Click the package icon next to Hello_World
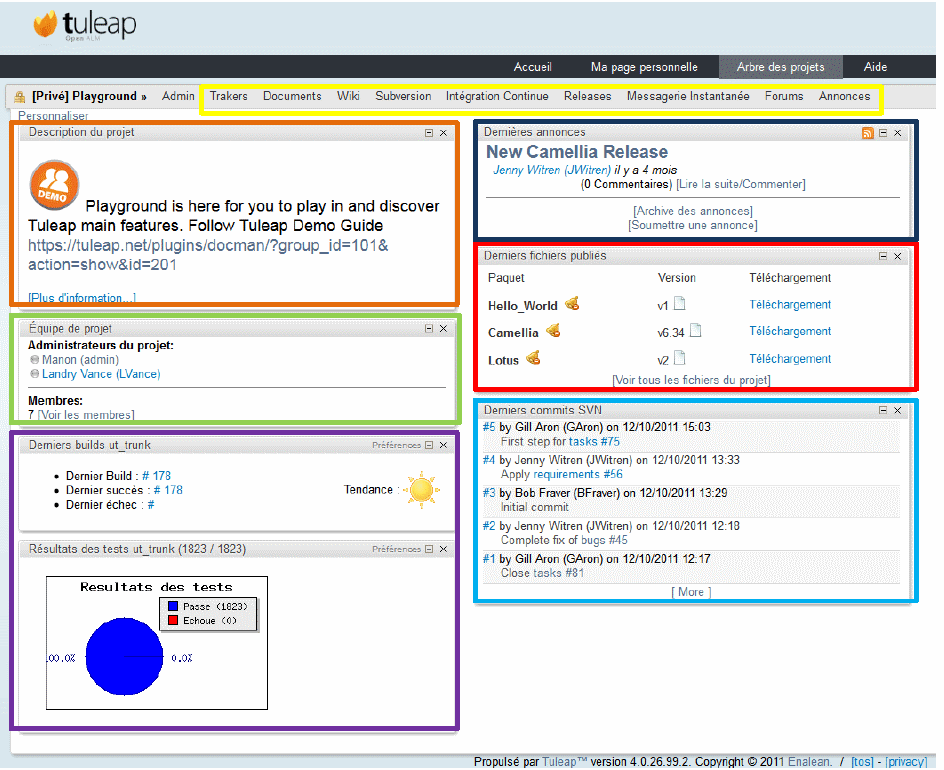Viewport: 944px width, 770px height. tap(573, 303)
